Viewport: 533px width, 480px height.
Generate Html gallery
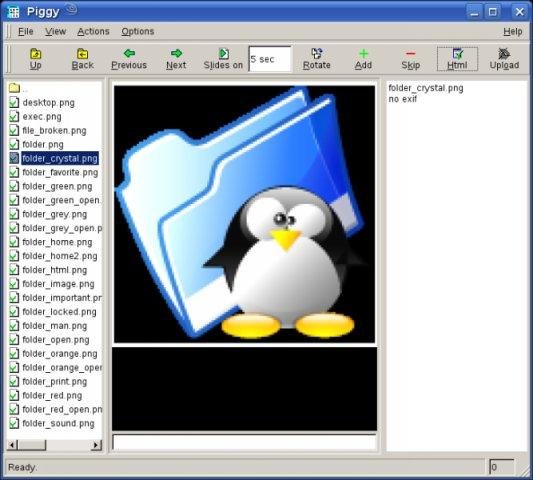[x=457, y=59]
